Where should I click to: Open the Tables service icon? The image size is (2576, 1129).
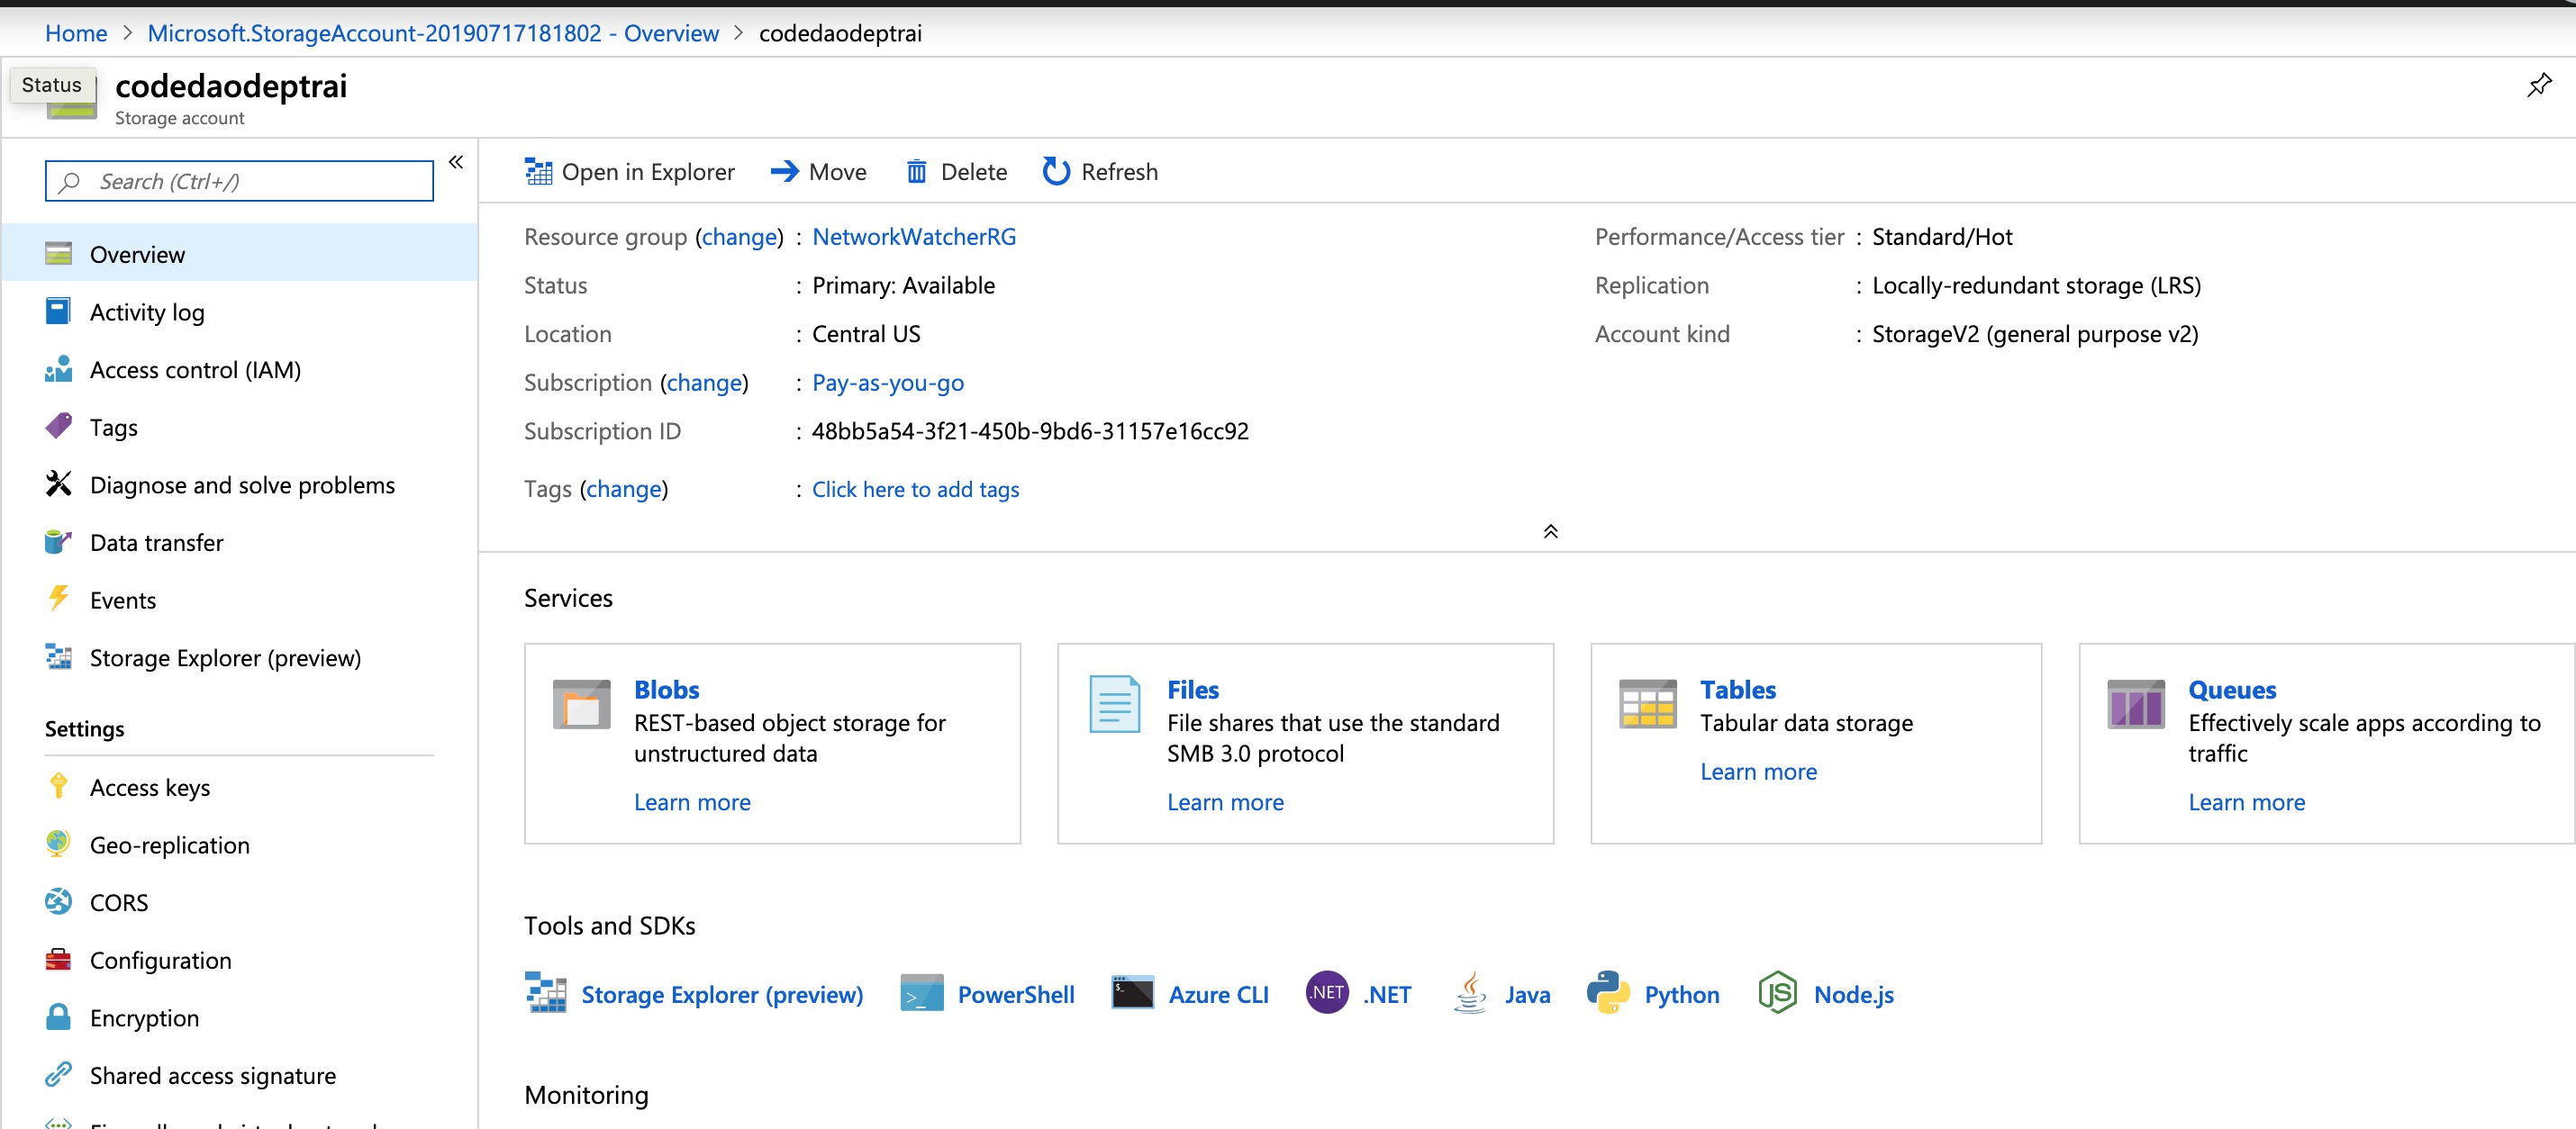click(1647, 705)
